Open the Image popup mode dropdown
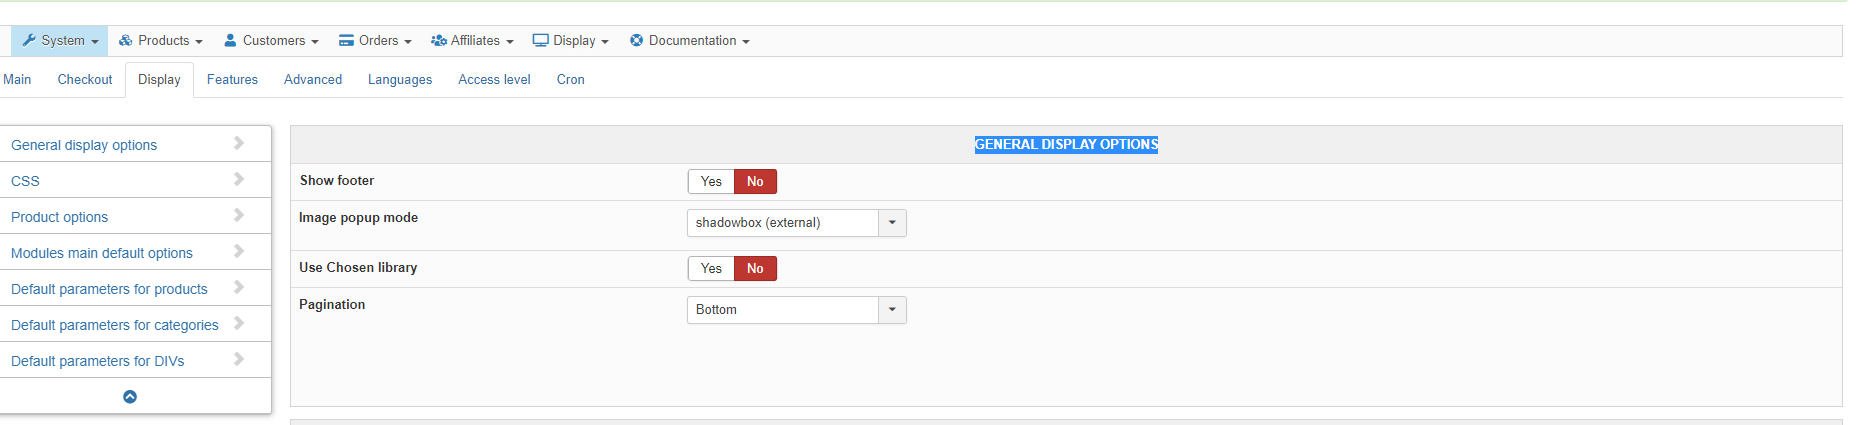The width and height of the screenshot is (1858, 425). [796, 223]
